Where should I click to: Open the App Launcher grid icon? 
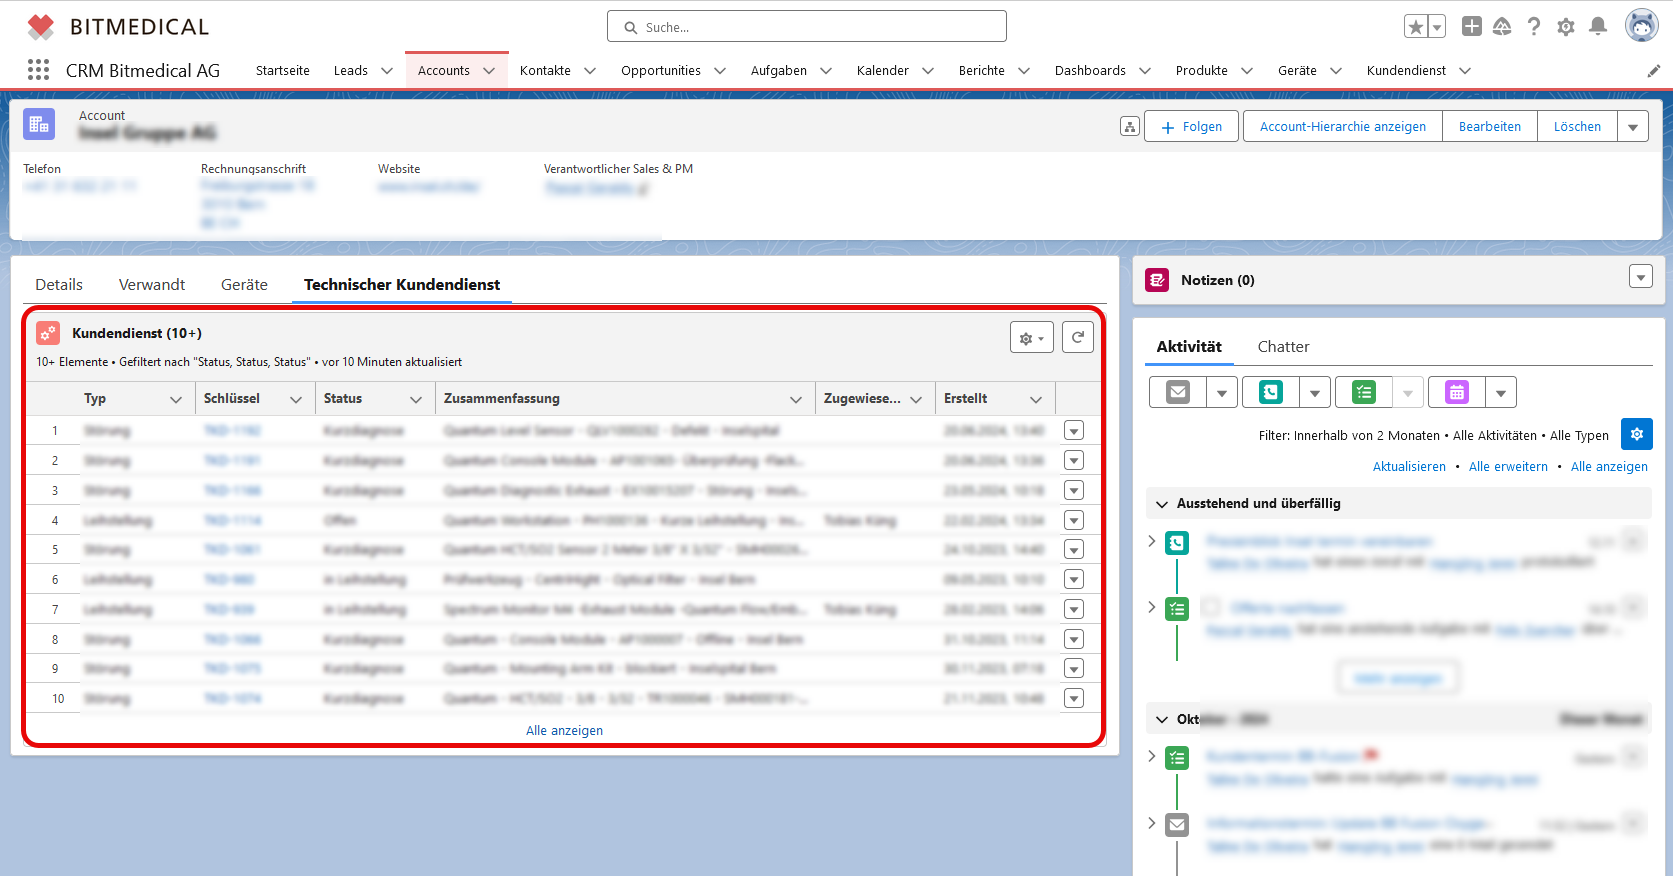[x=38, y=70]
